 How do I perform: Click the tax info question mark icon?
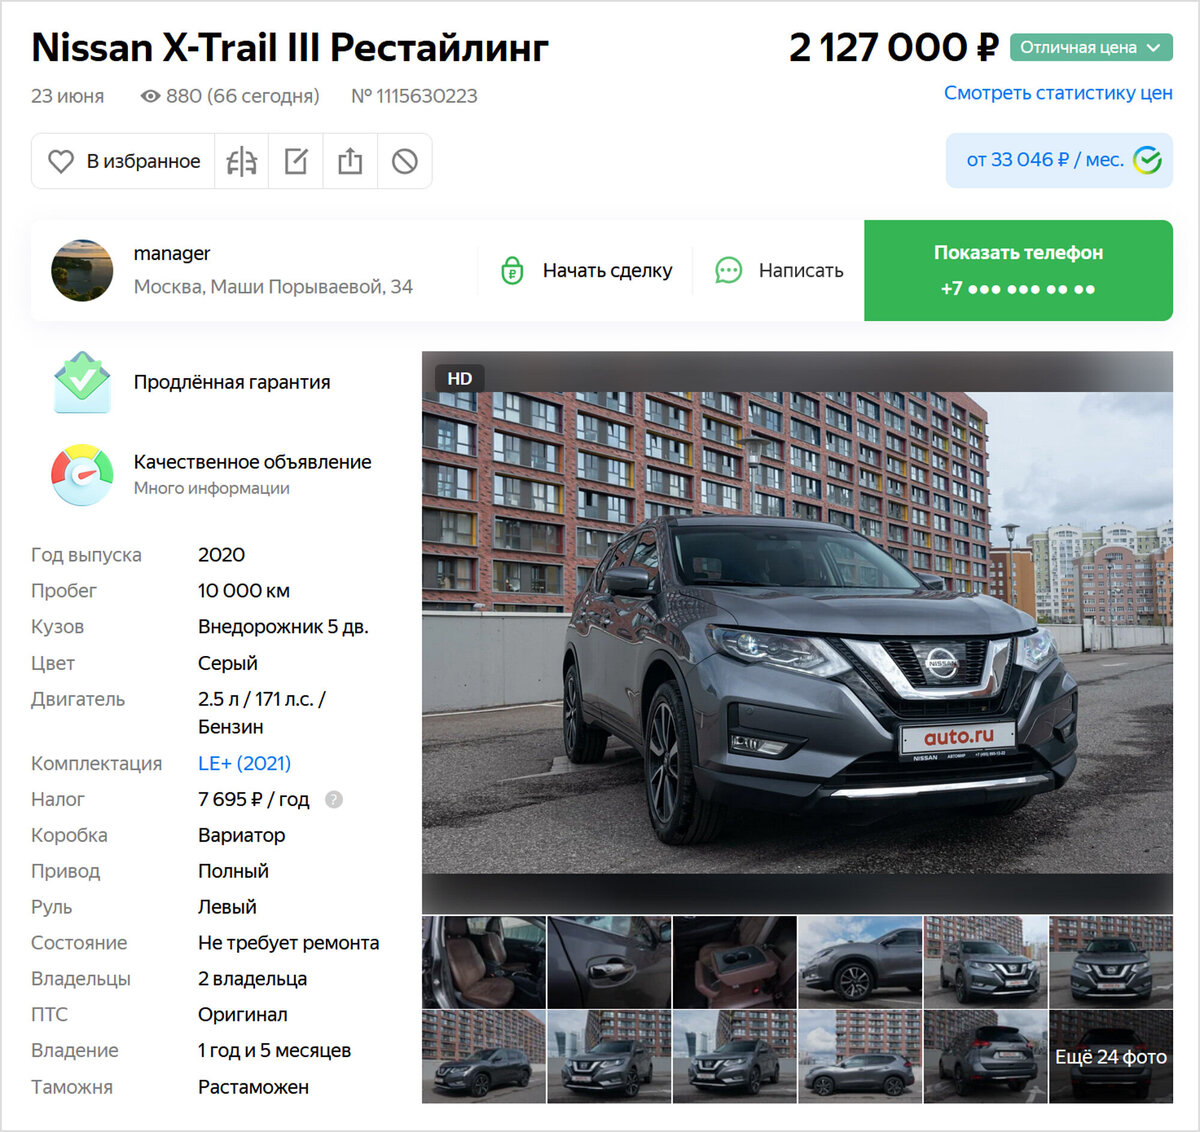pos(334,799)
